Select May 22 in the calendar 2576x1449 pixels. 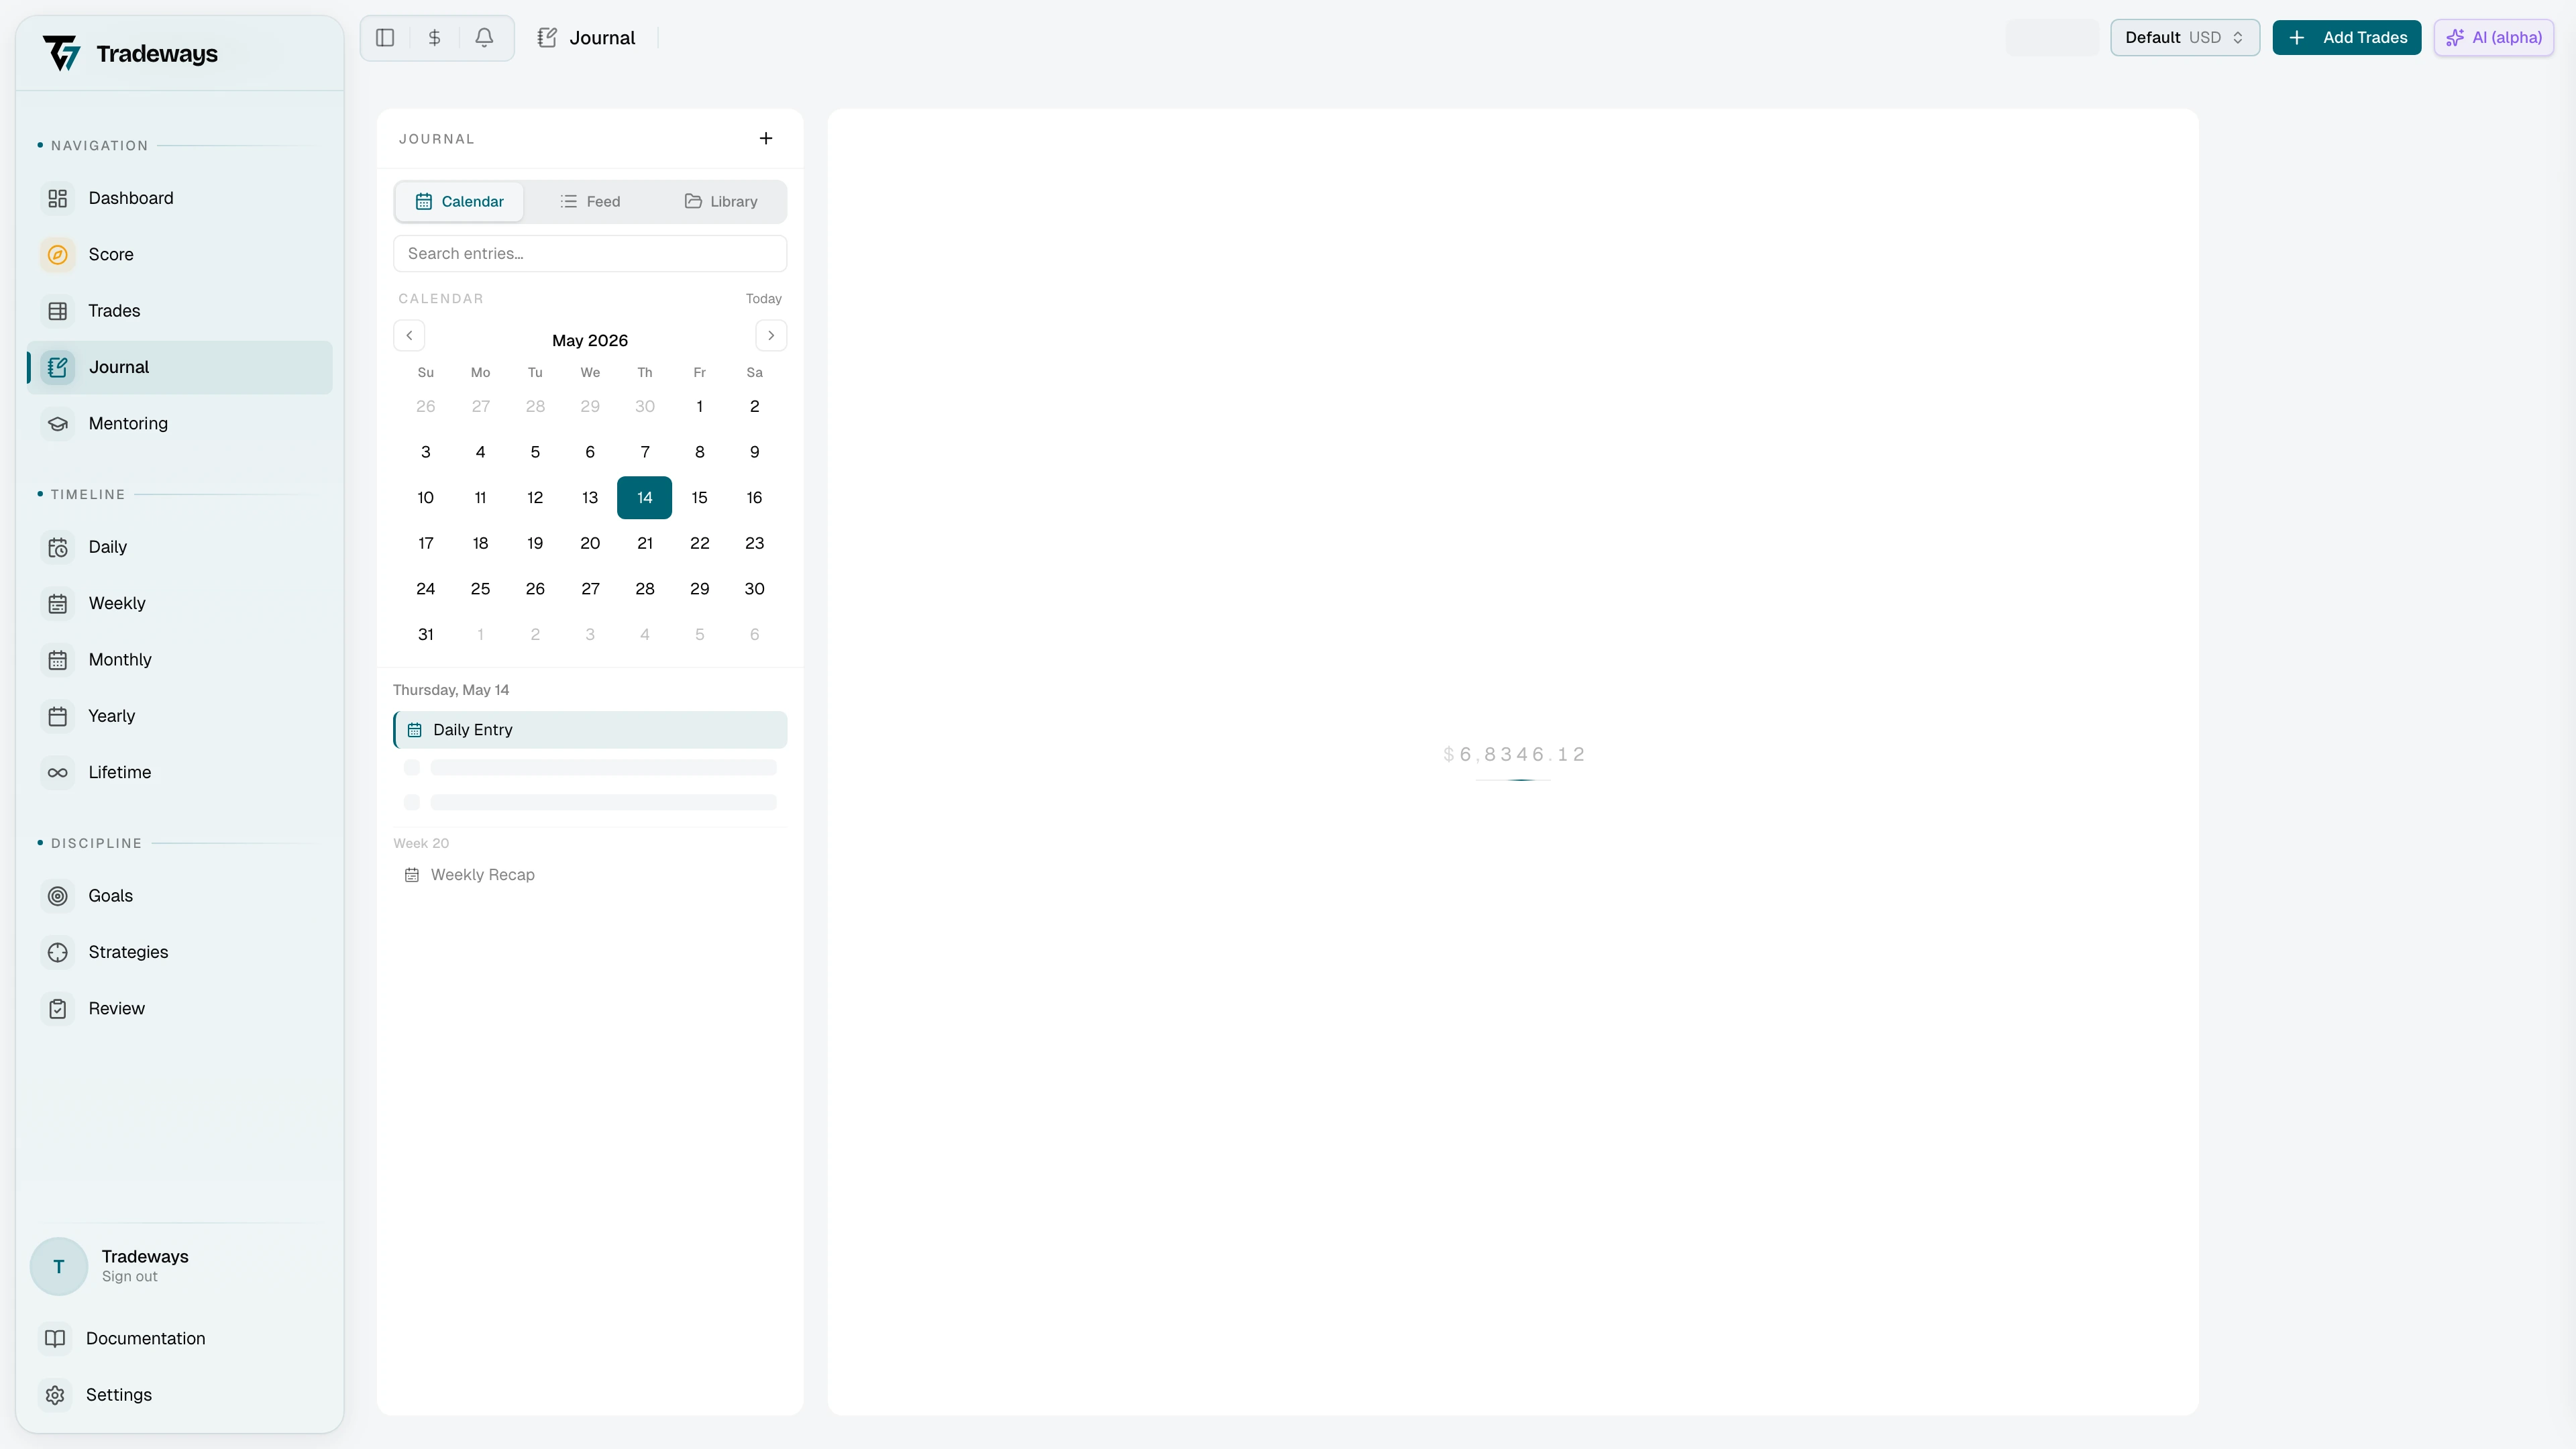700,544
